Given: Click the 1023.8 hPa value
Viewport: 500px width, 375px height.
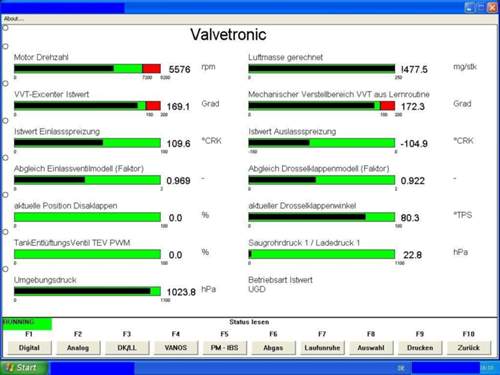Looking at the screenshot, I should point(181,292).
